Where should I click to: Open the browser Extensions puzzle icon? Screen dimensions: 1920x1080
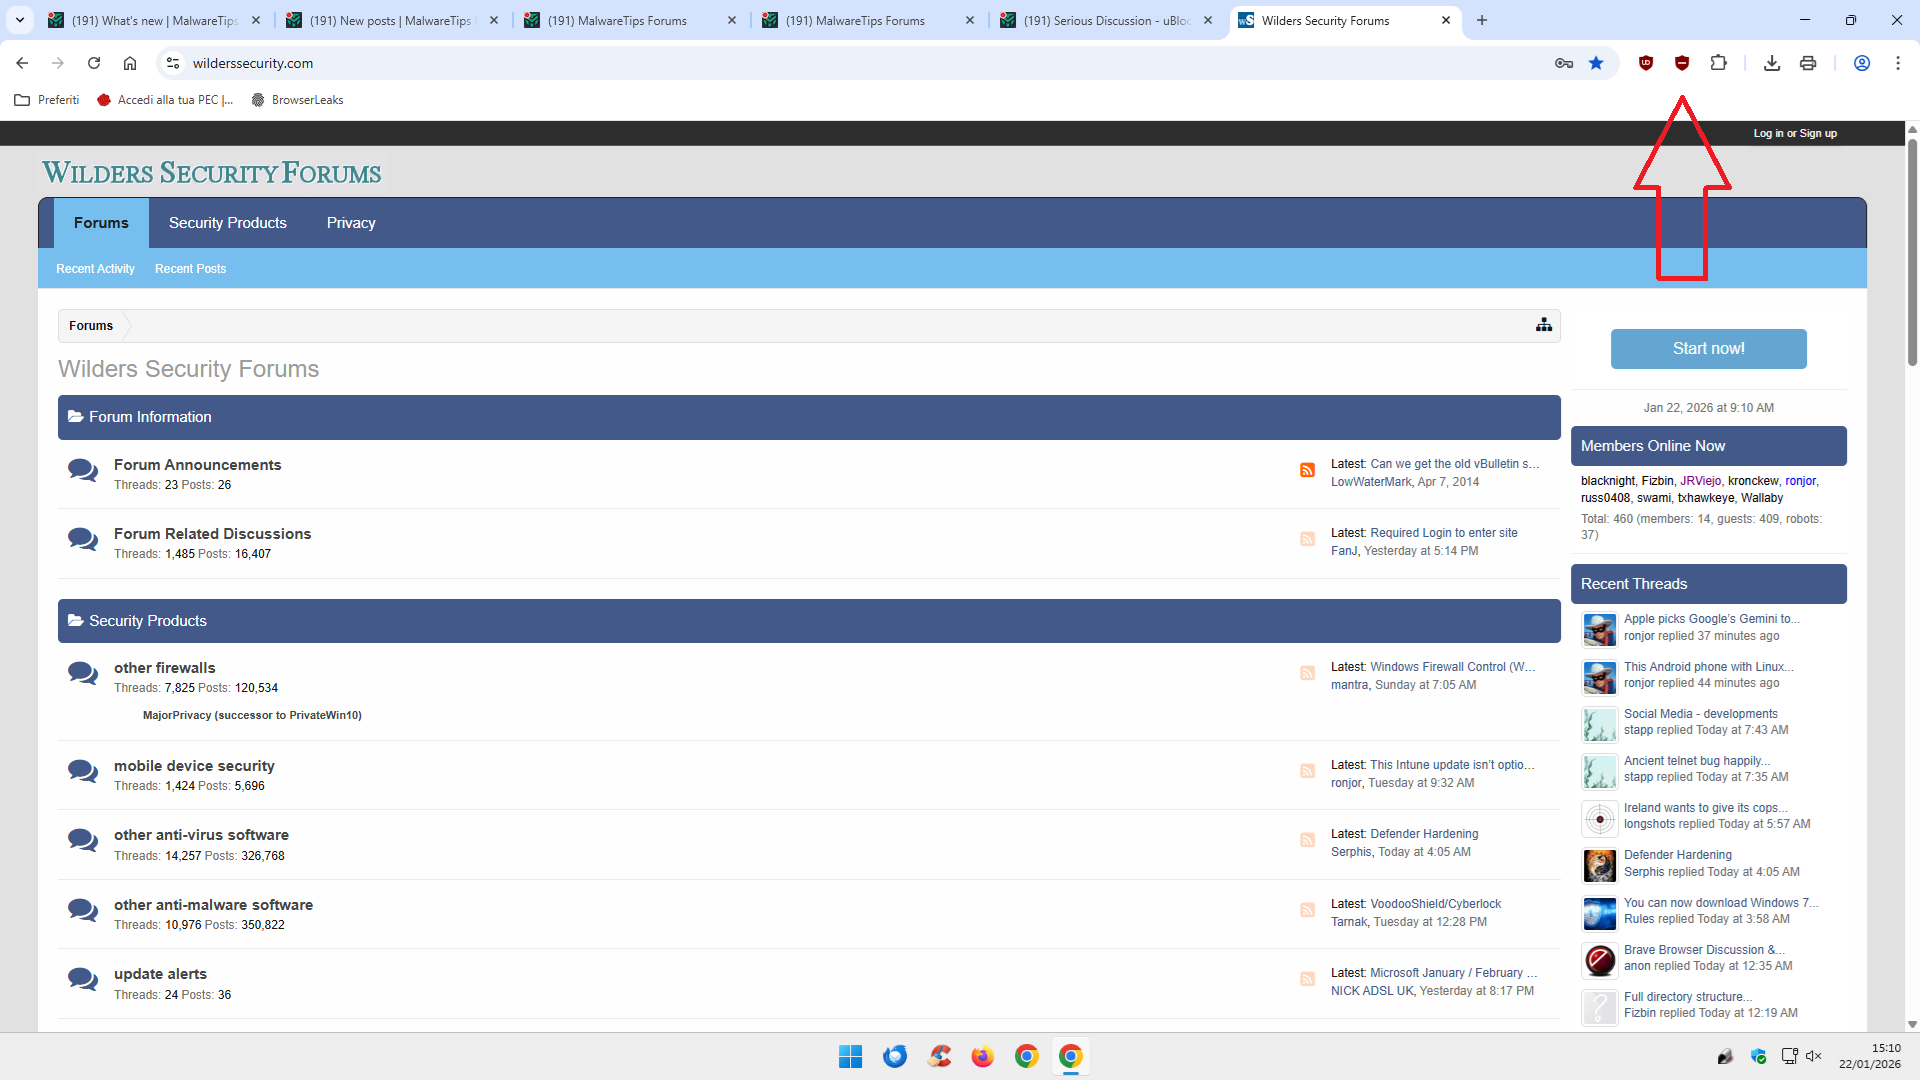(x=1718, y=63)
